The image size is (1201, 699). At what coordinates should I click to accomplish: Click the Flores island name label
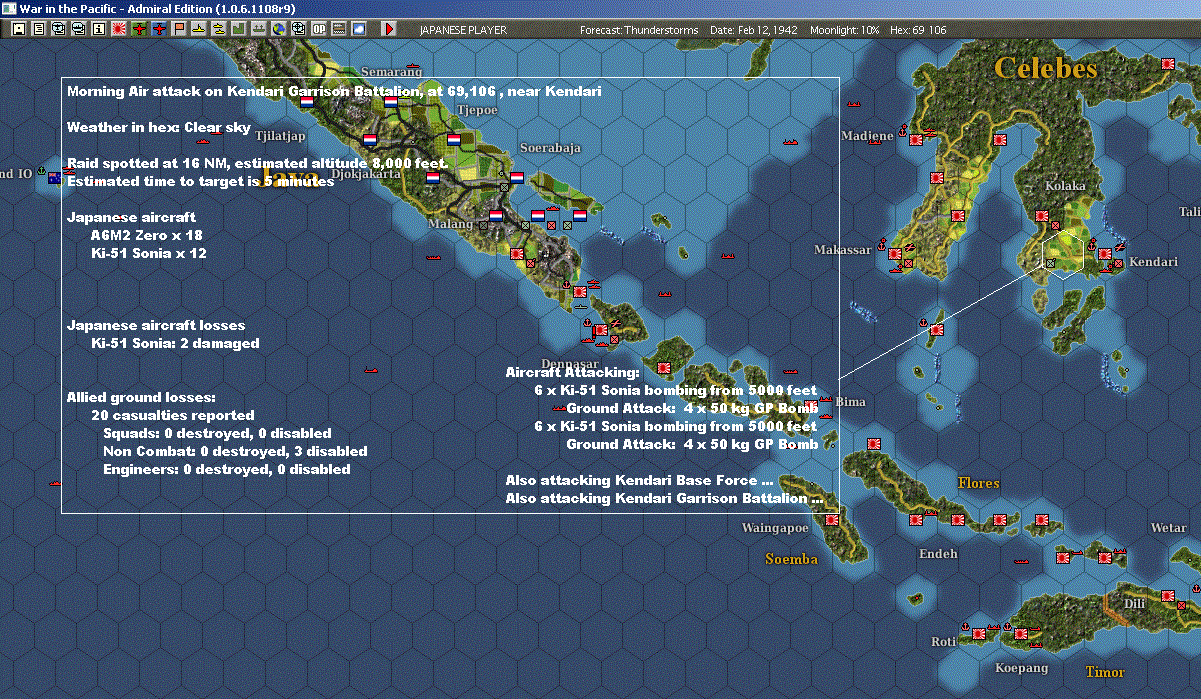(x=978, y=483)
